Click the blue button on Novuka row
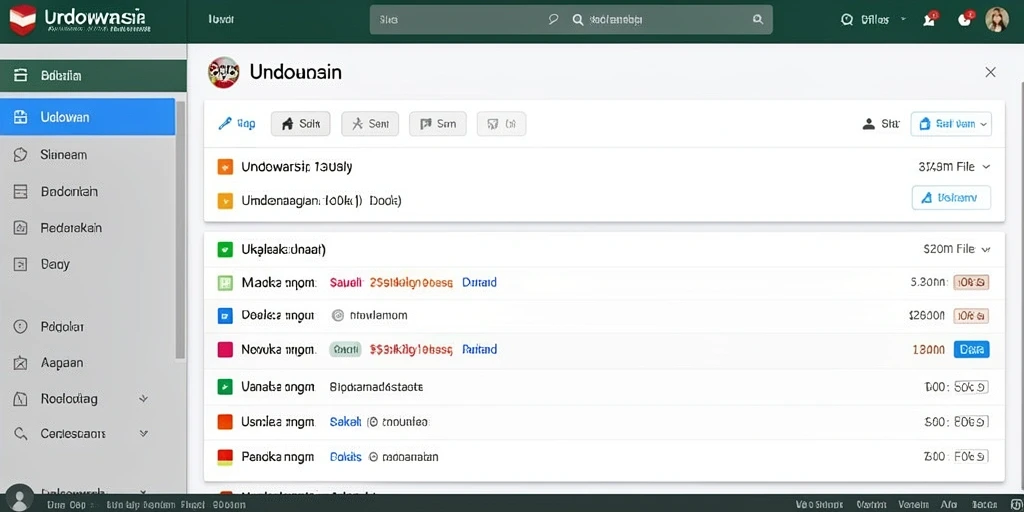 pyautogui.click(x=971, y=349)
